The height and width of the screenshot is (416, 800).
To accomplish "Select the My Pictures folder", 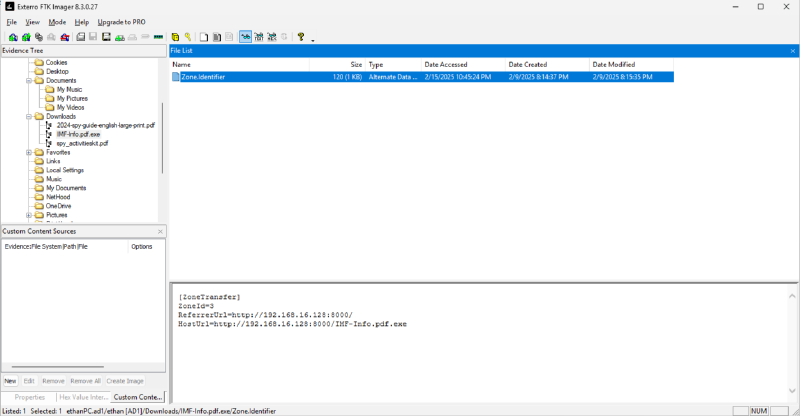I will pyautogui.click(x=72, y=99).
